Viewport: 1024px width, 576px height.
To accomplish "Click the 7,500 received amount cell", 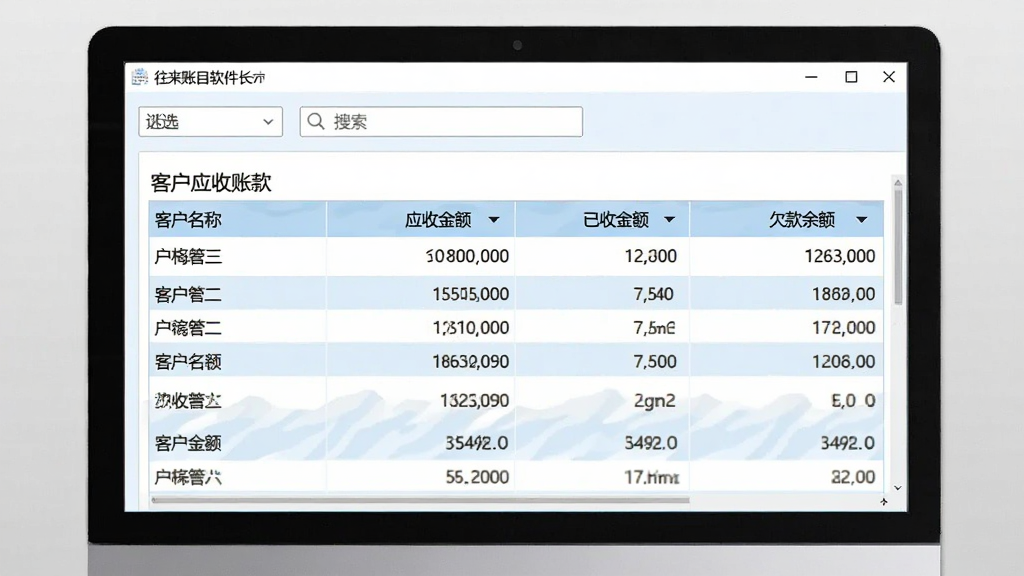I will coord(655,362).
